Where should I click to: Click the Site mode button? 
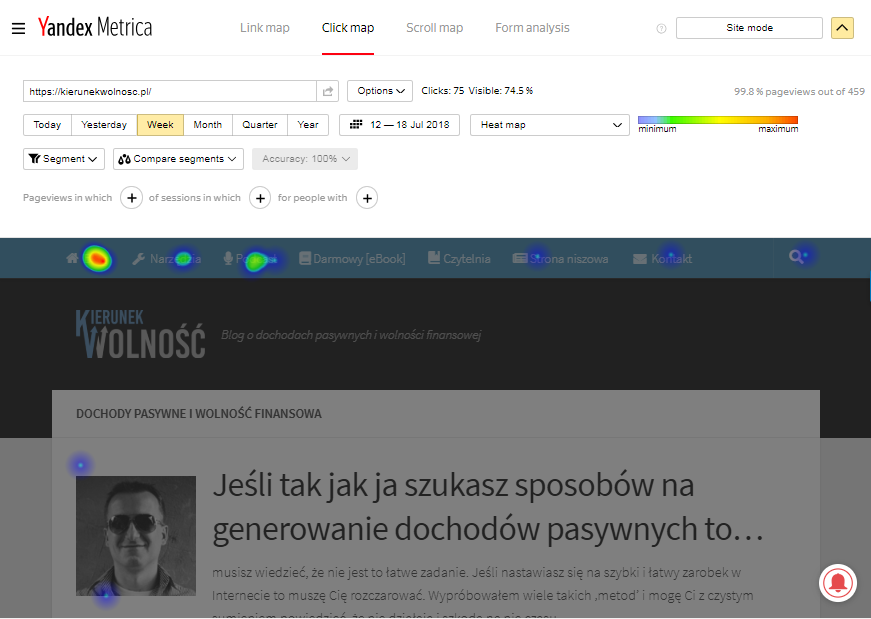pos(749,28)
